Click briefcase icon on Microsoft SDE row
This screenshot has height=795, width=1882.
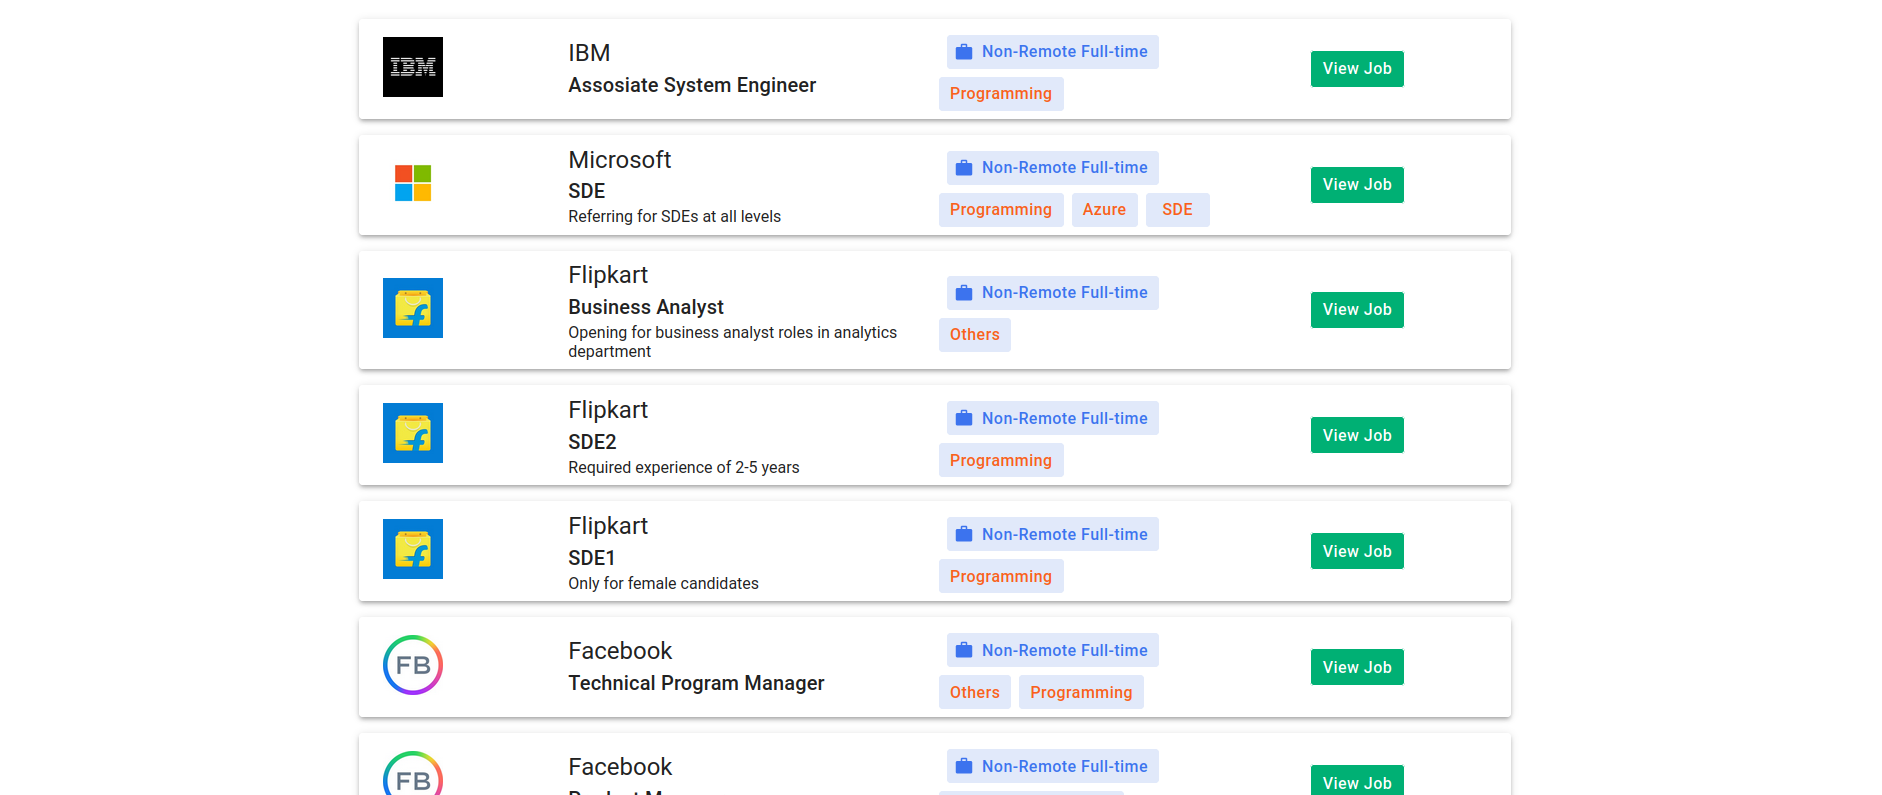964,168
